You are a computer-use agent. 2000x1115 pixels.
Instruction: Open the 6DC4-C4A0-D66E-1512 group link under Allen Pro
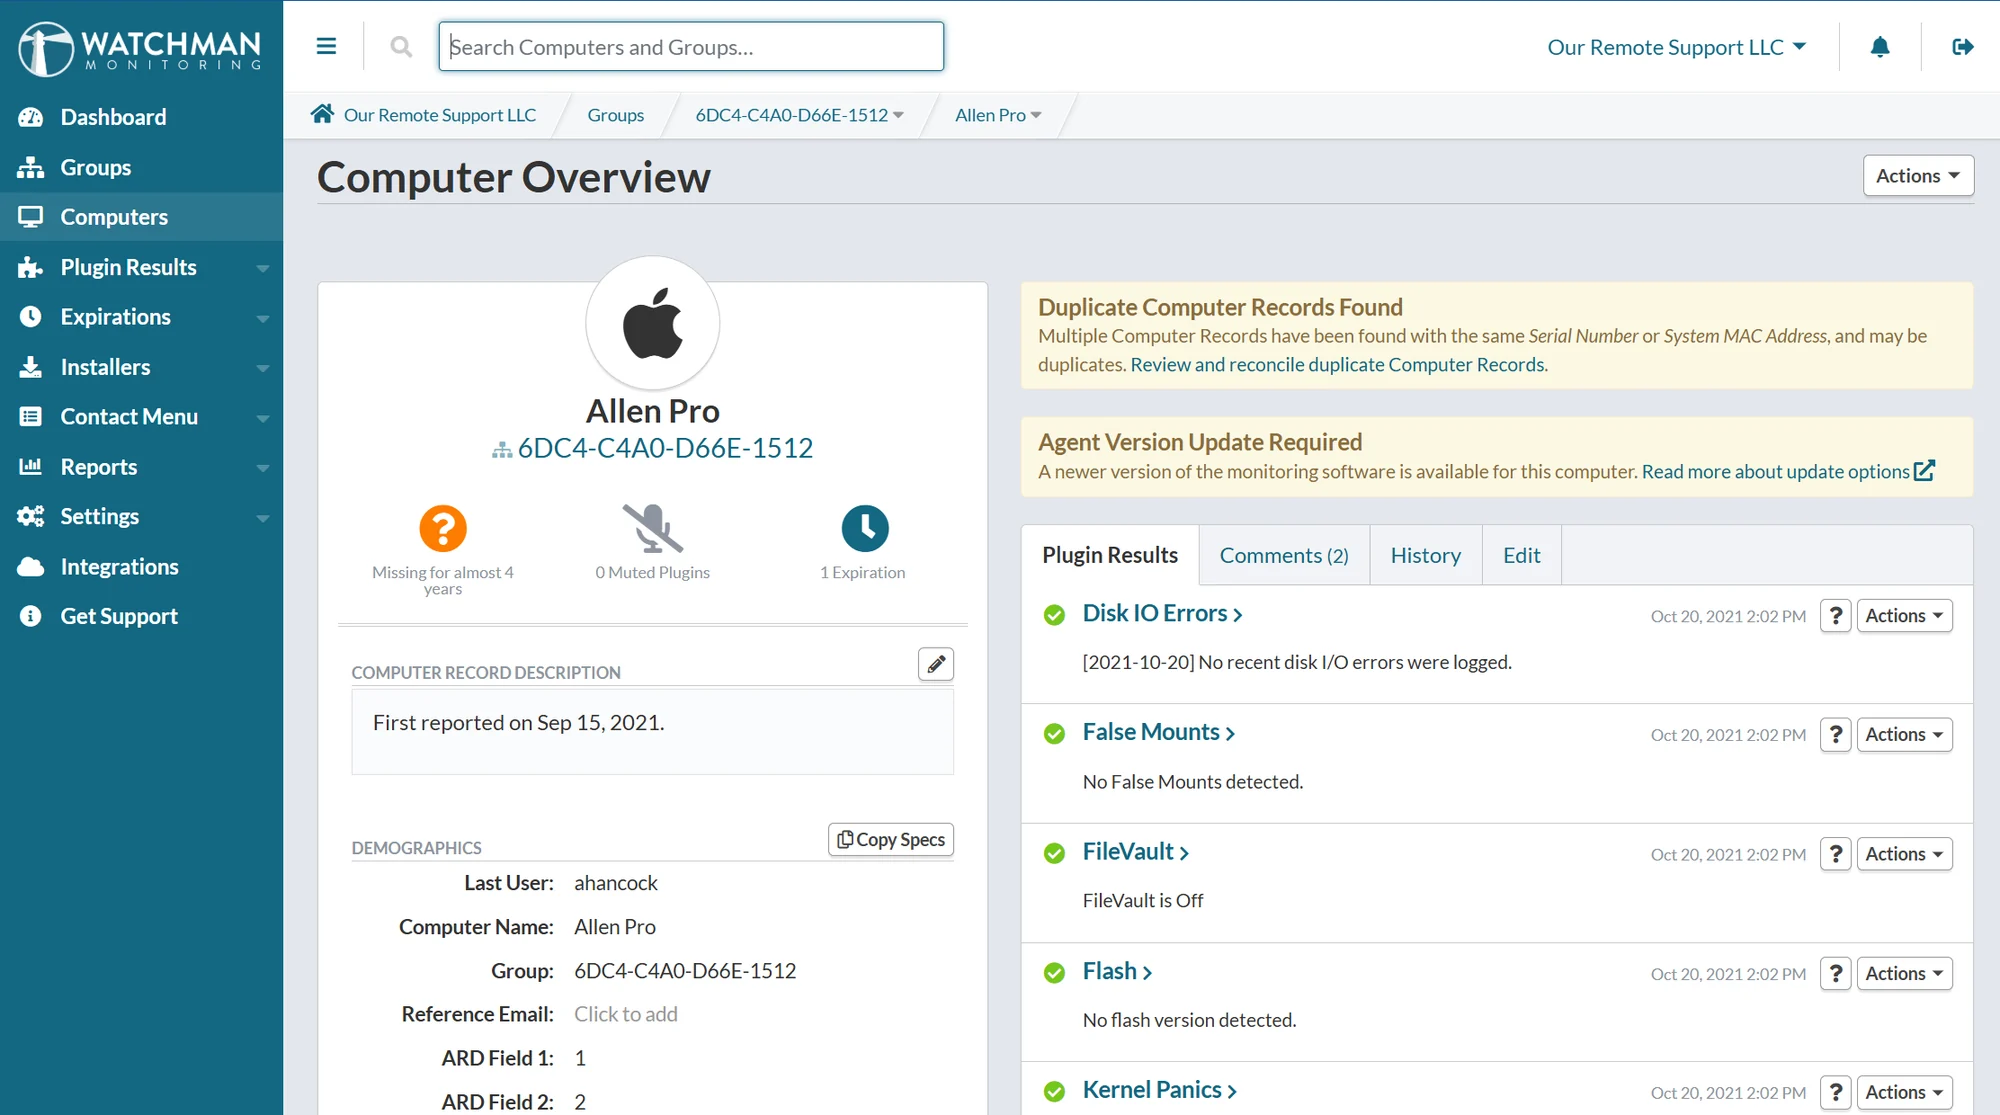(x=665, y=449)
